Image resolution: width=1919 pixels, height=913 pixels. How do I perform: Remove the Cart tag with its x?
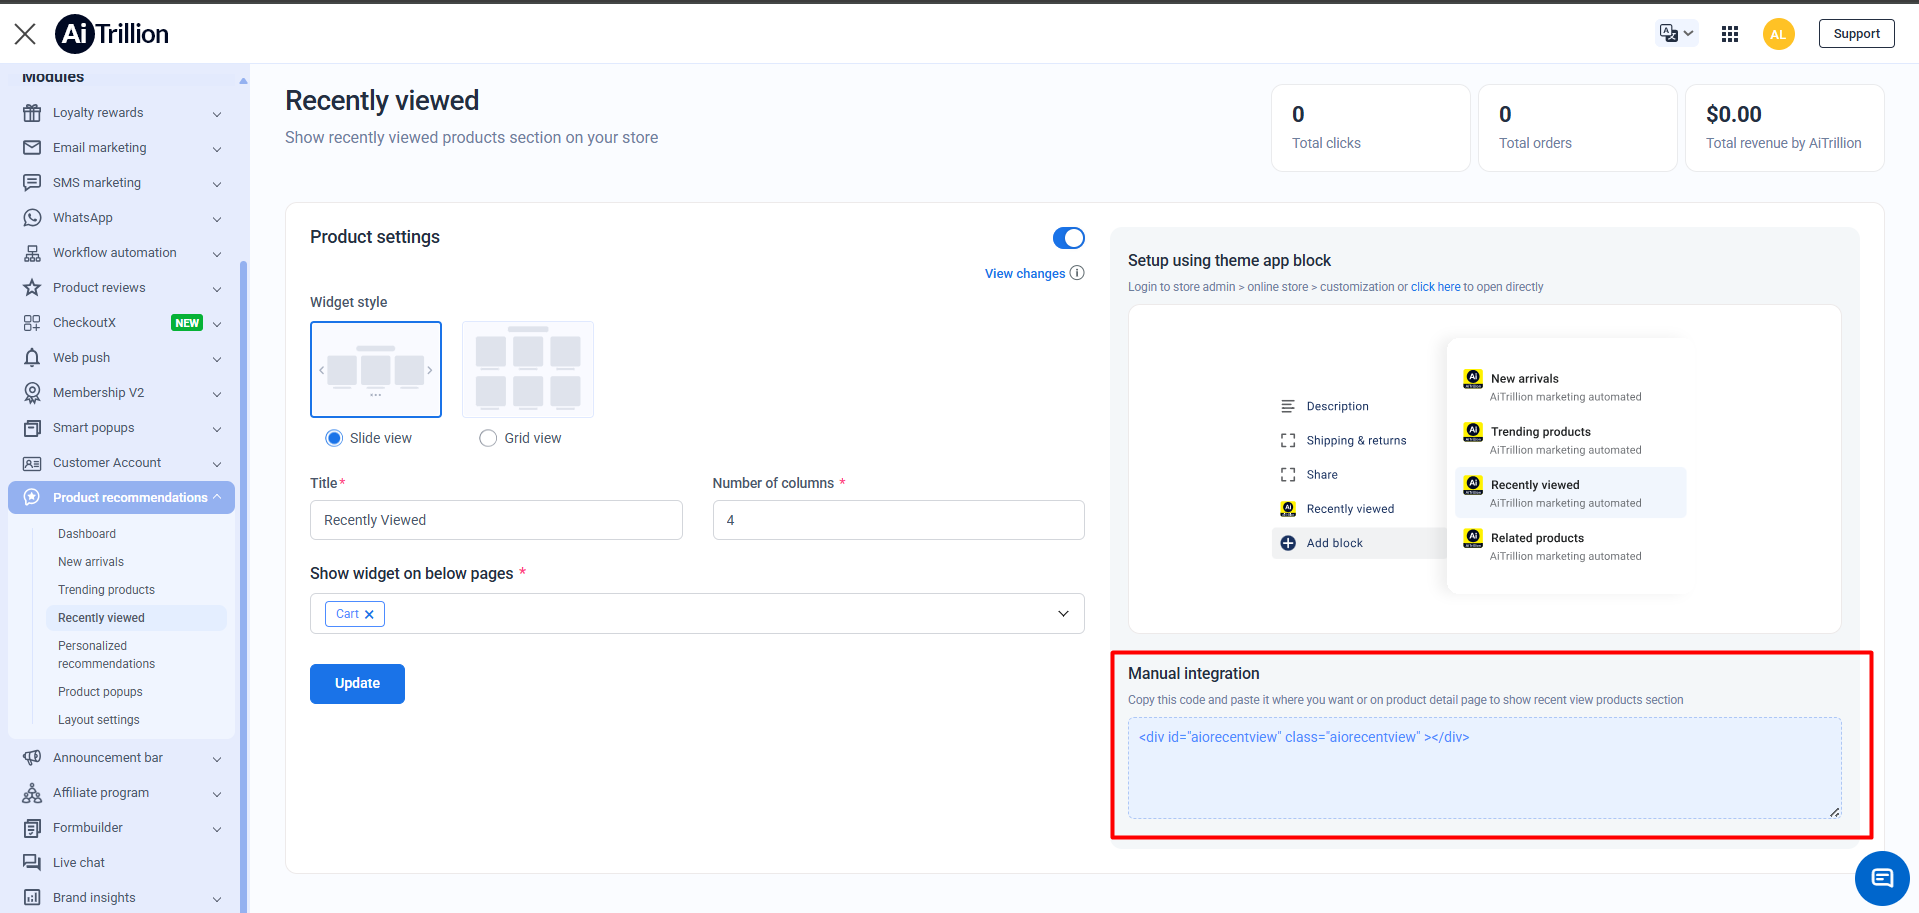point(369,615)
